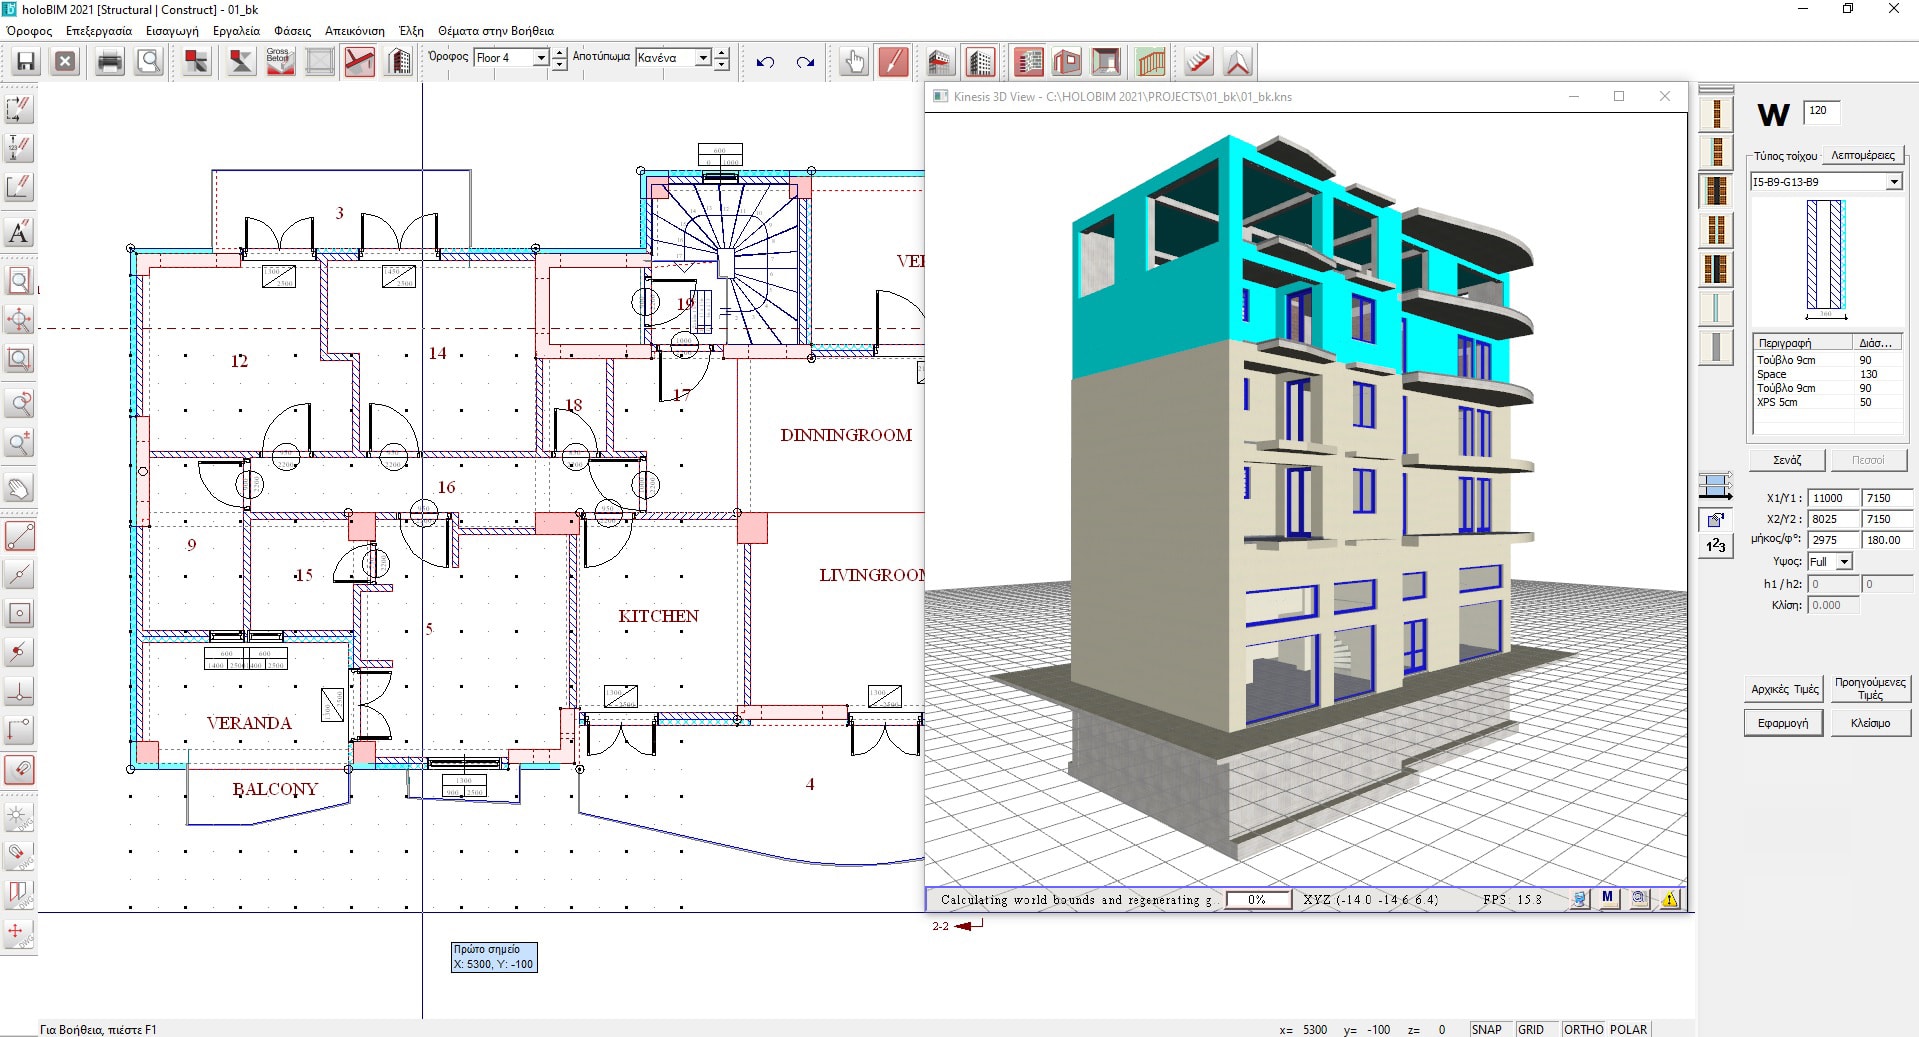
Task: Choose the double brick dark core wall icon
Action: click(1716, 191)
